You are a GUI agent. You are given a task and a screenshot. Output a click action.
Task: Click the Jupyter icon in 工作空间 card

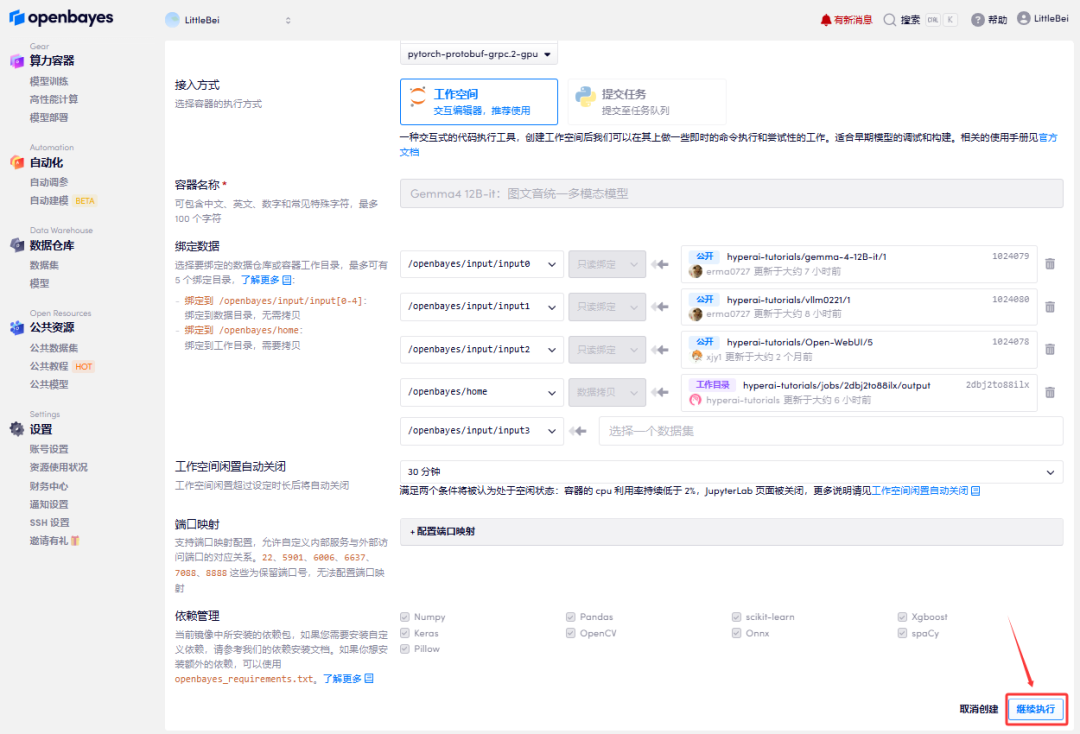(x=417, y=97)
